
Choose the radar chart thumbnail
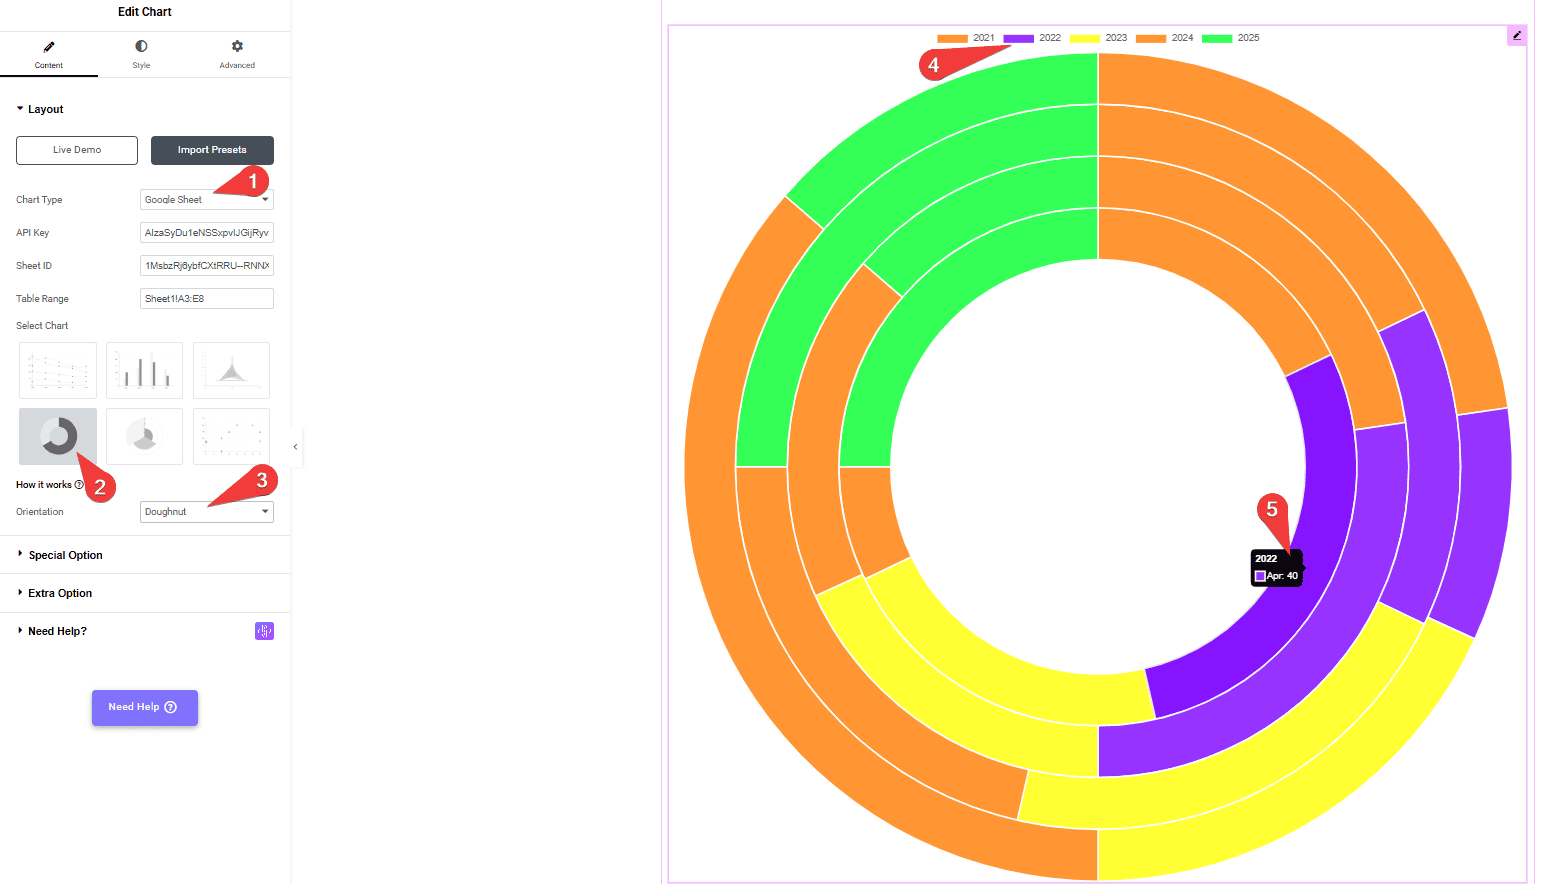click(x=231, y=370)
